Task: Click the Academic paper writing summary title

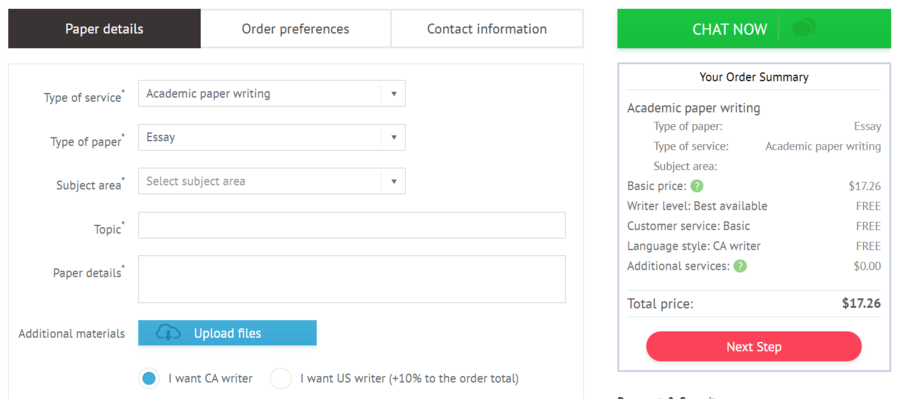Action: tap(693, 108)
